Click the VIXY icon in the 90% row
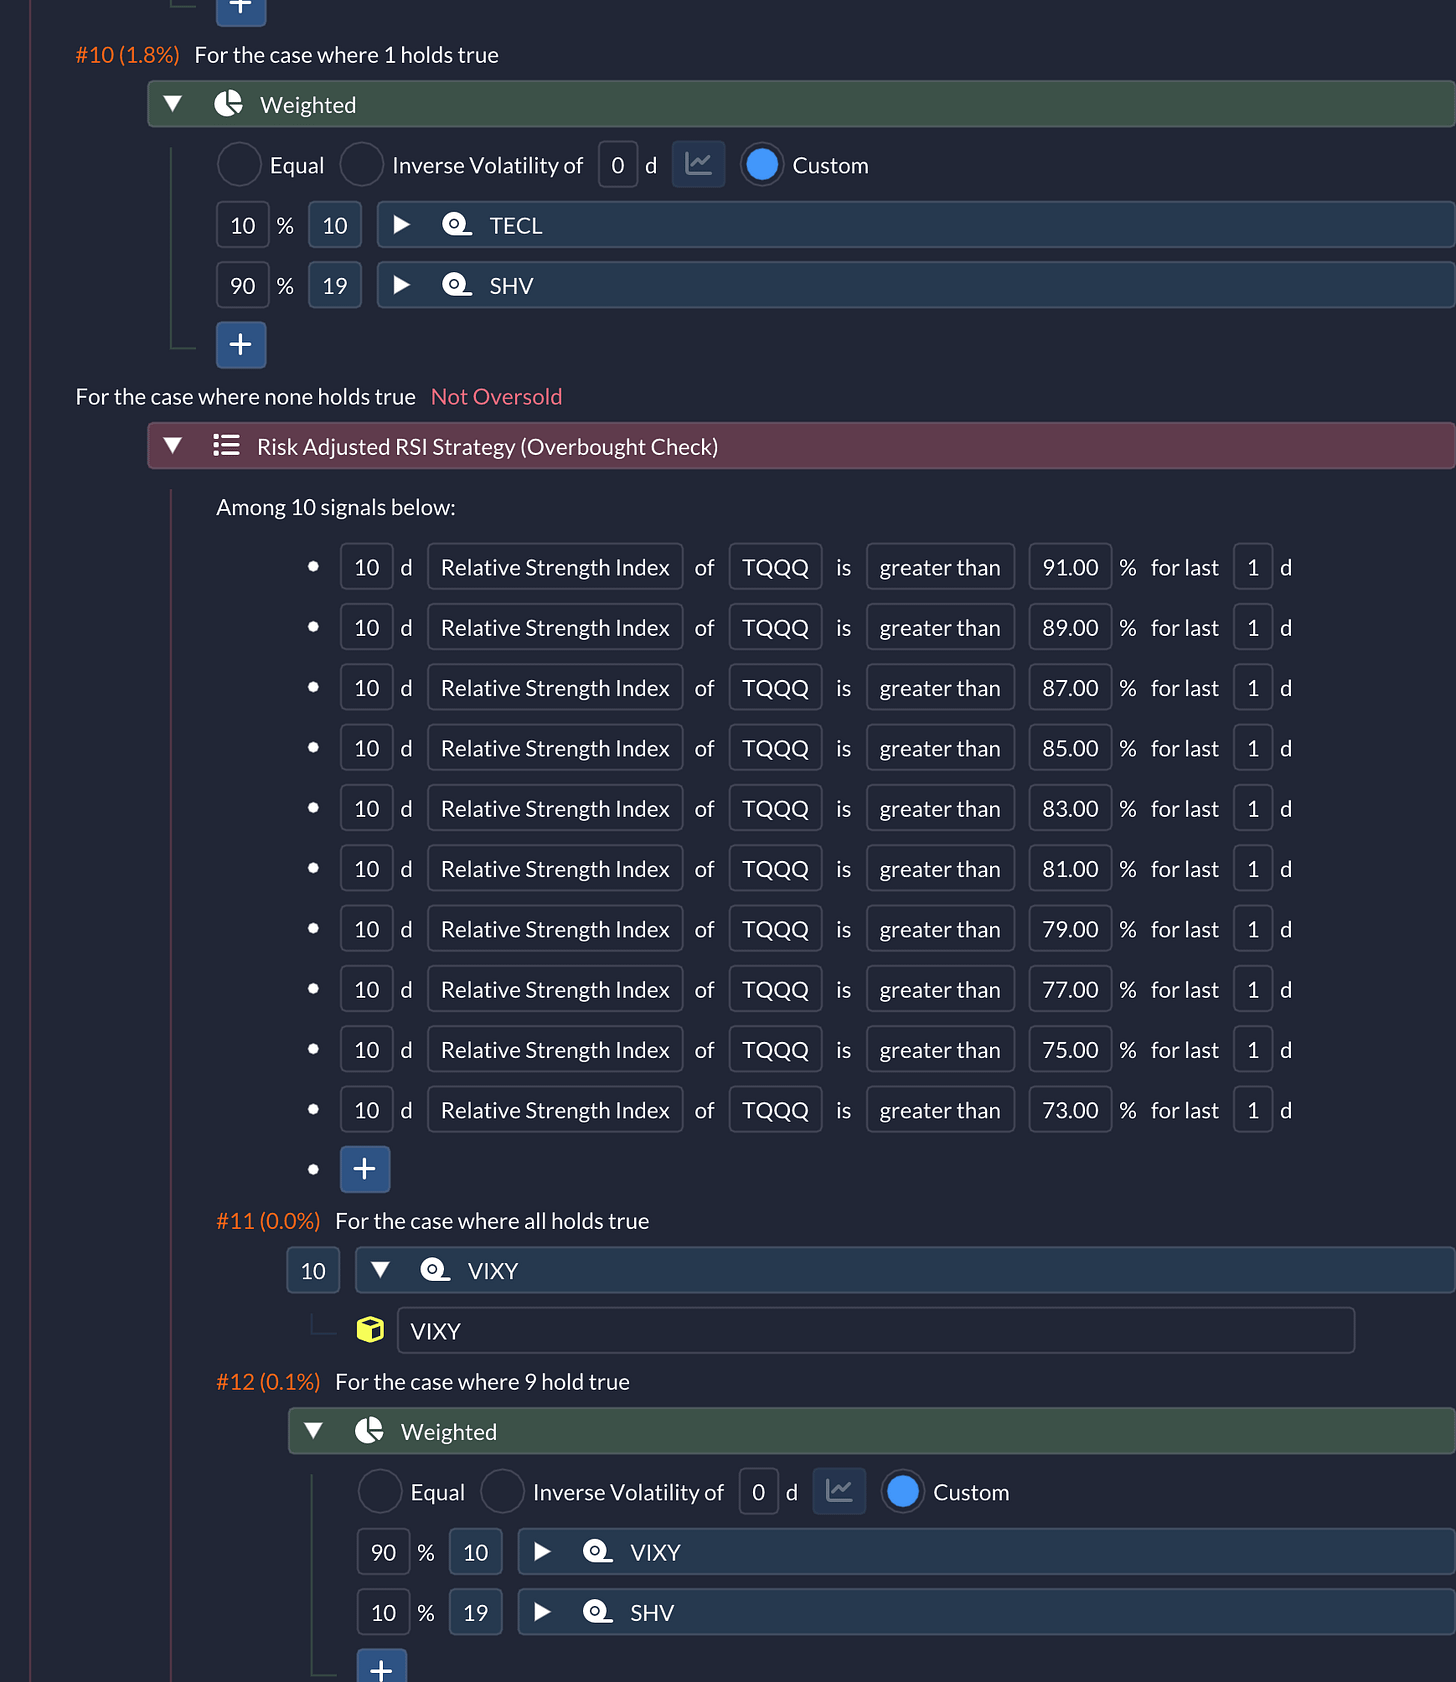This screenshot has height=1682, width=1456. [597, 1552]
